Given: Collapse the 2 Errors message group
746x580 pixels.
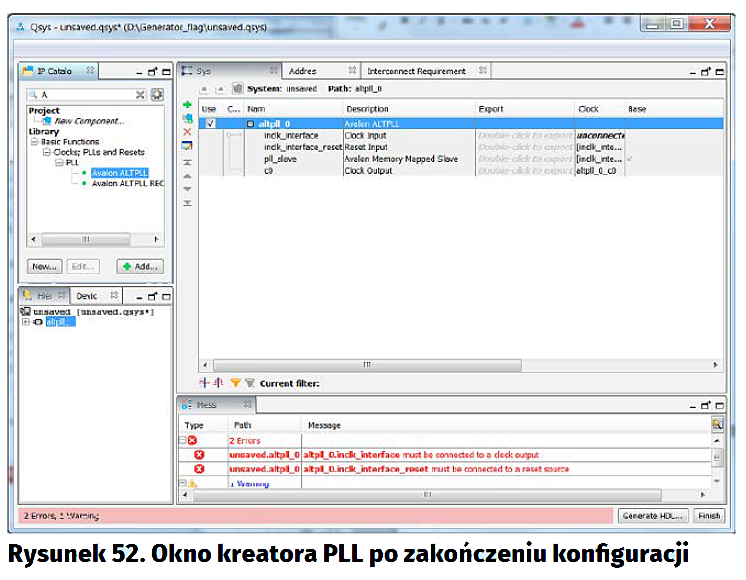Looking at the screenshot, I should click(182, 440).
